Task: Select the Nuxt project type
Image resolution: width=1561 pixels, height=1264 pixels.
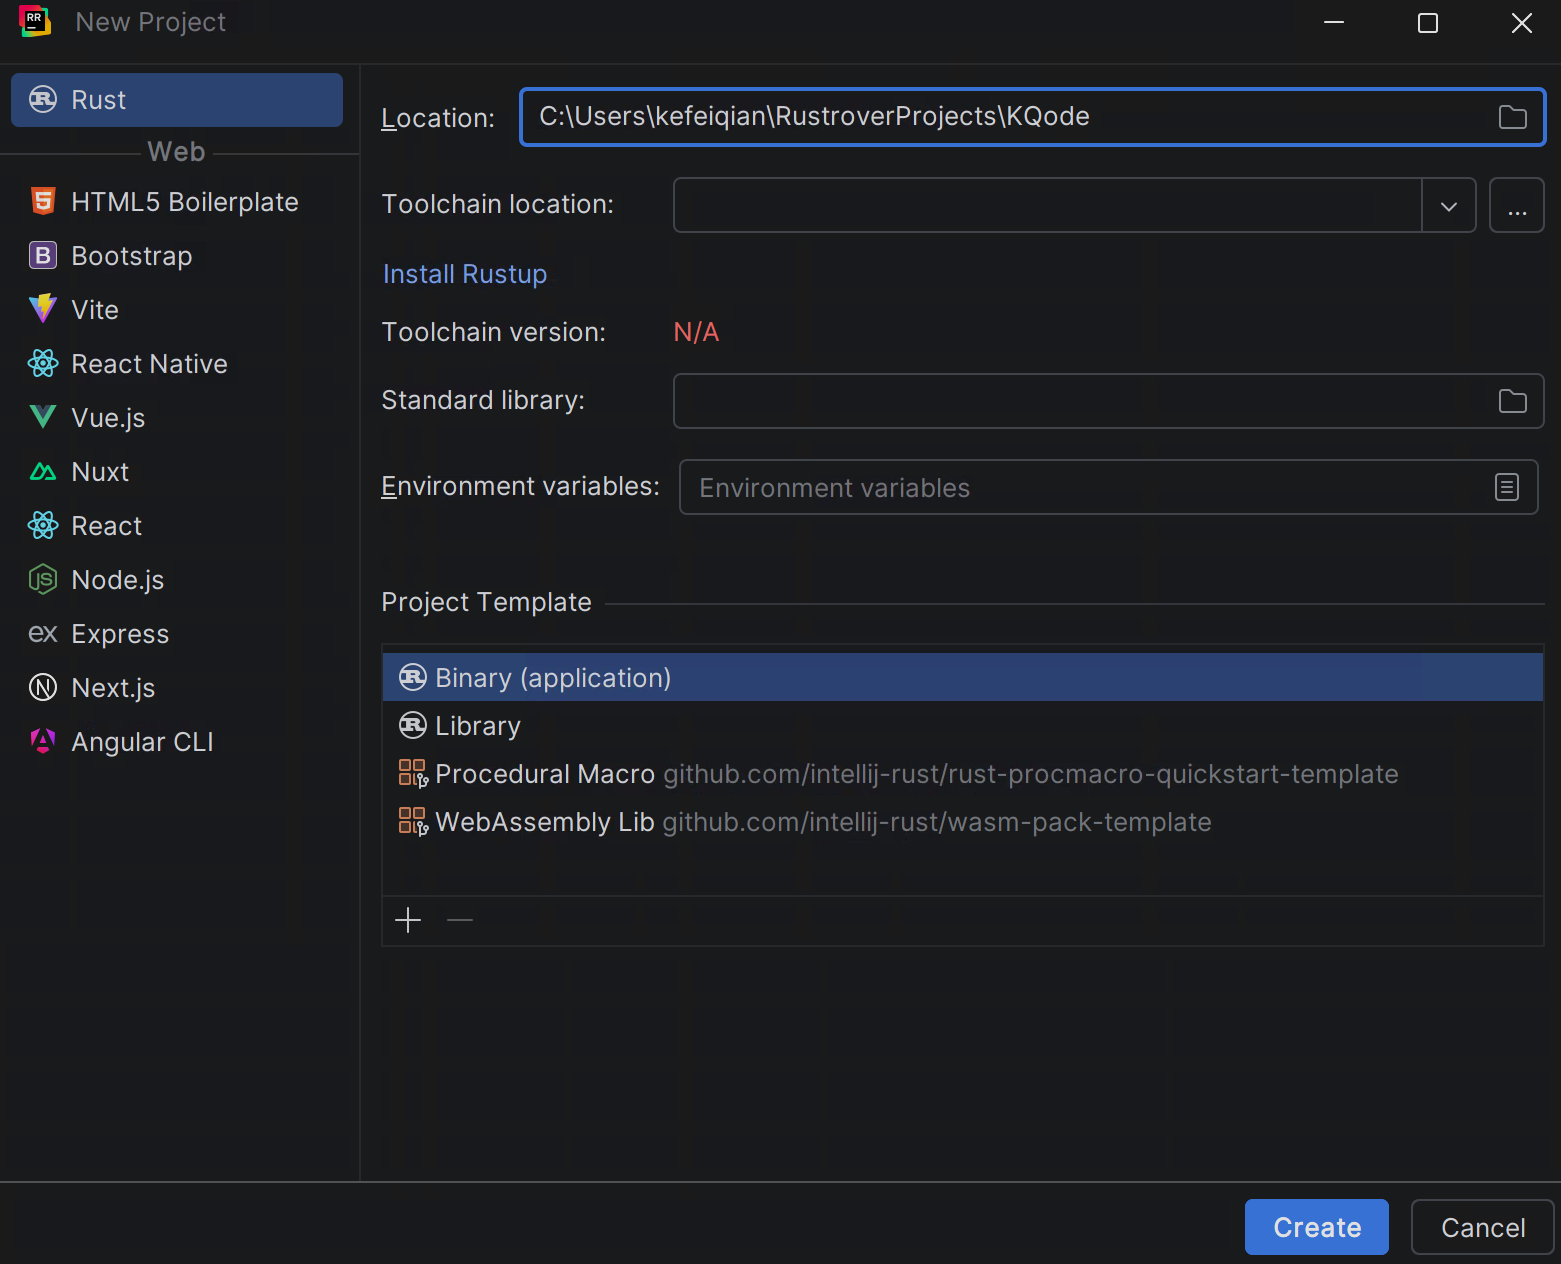Action: (x=177, y=472)
